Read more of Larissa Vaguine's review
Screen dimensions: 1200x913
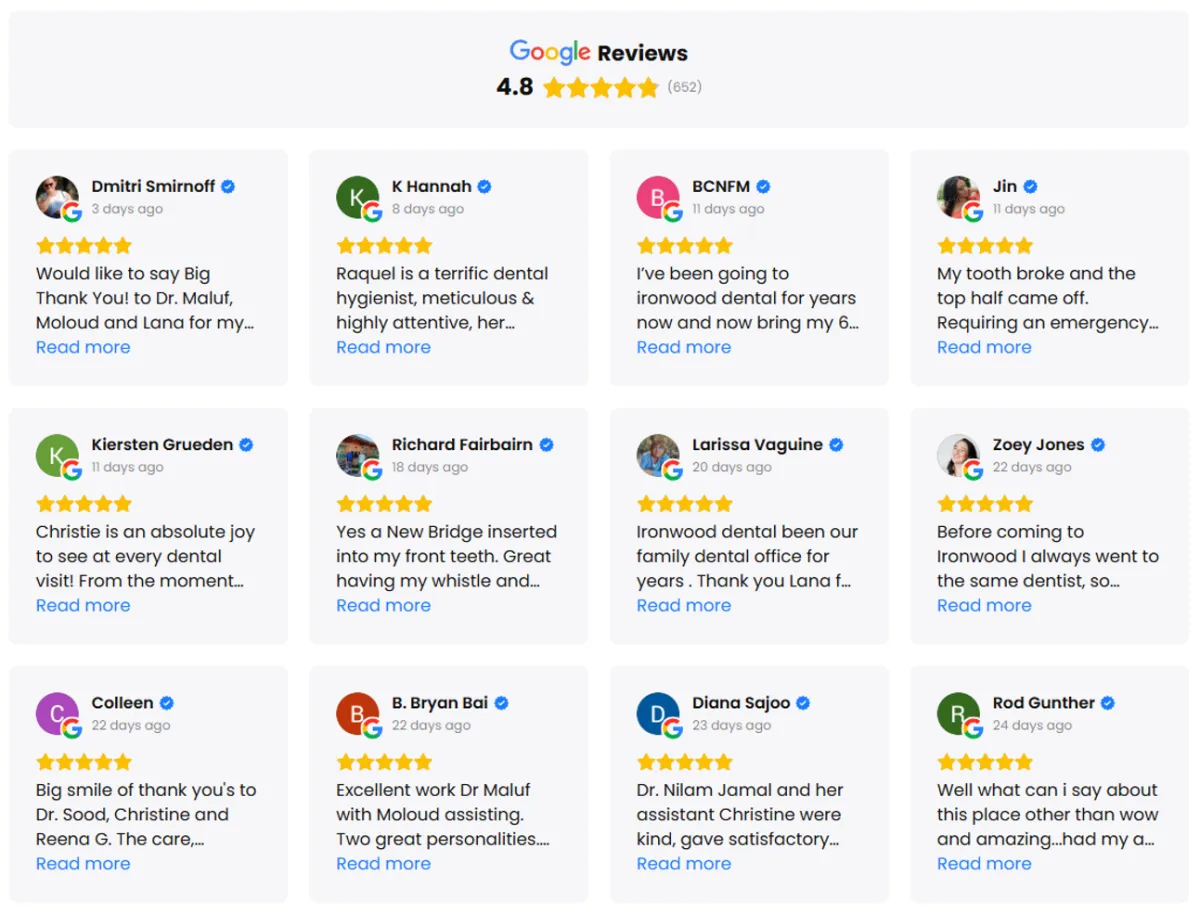[x=684, y=605]
